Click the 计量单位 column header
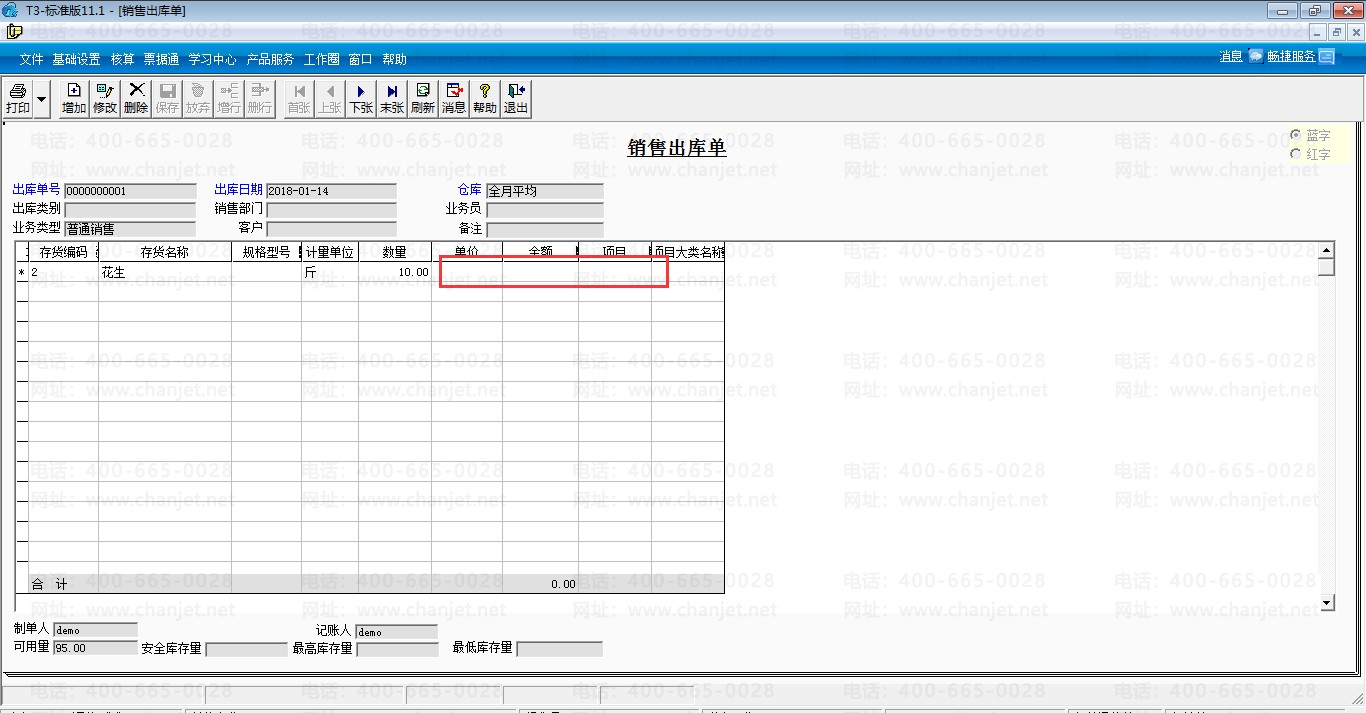 click(330, 252)
